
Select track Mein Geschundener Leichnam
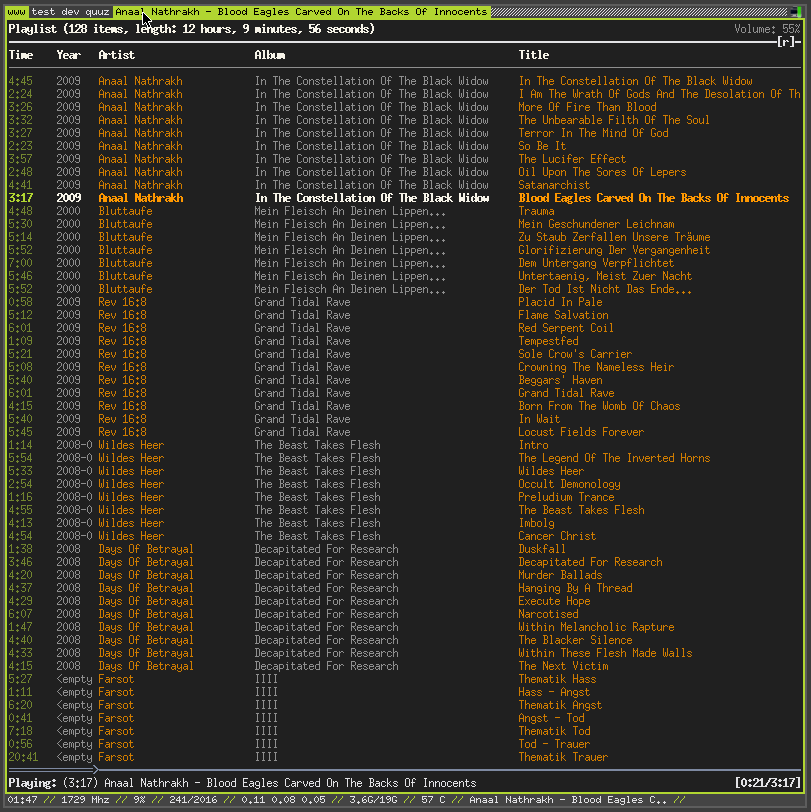(596, 224)
